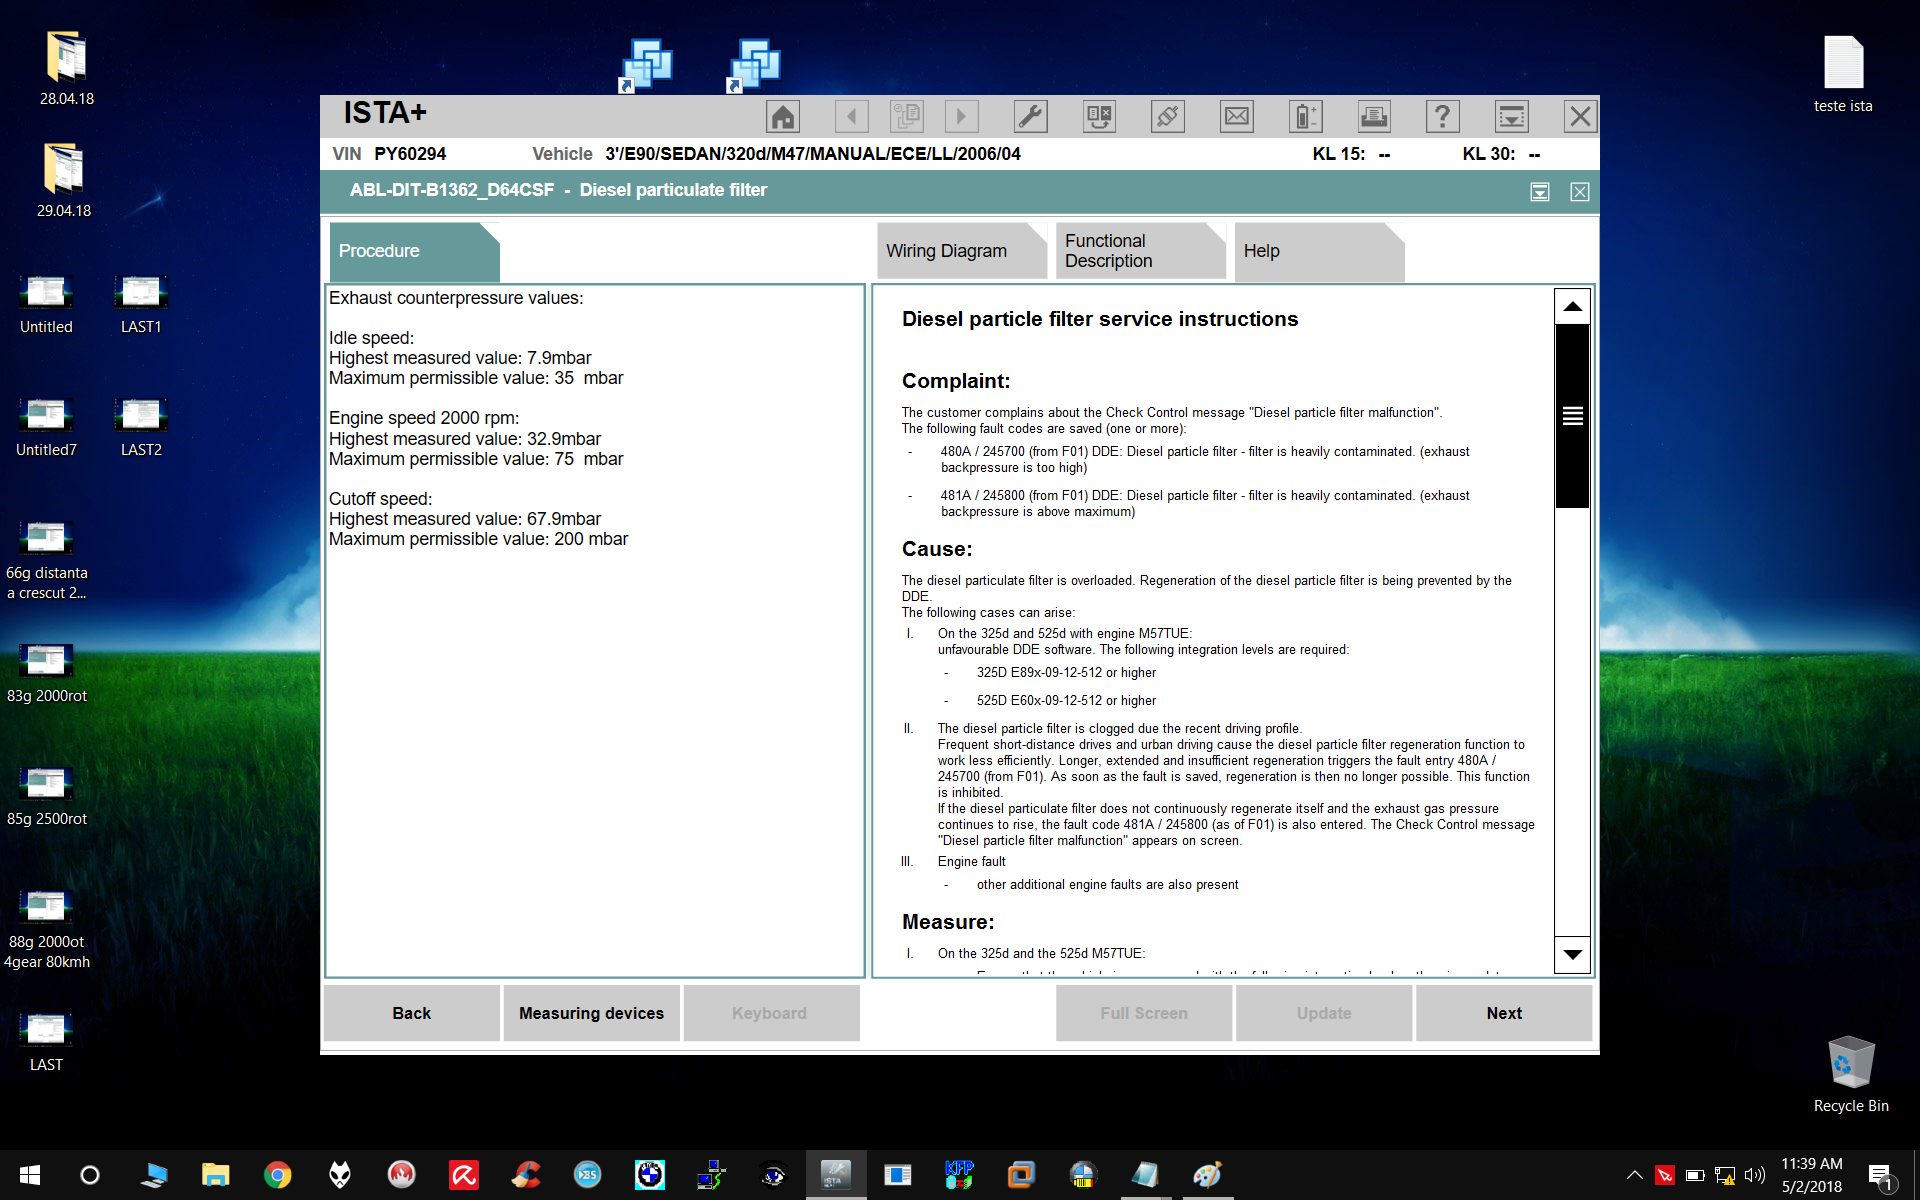Image resolution: width=1920 pixels, height=1200 pixels.
Task: Switch to the Procedure tab
Action: coord(414,251)
